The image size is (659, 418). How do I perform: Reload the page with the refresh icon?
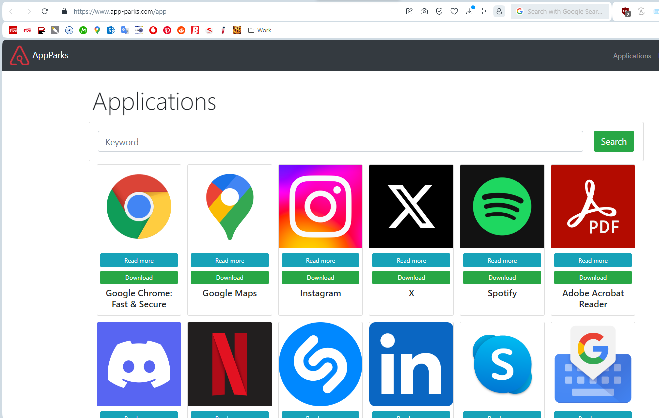[x=45, y=11]
